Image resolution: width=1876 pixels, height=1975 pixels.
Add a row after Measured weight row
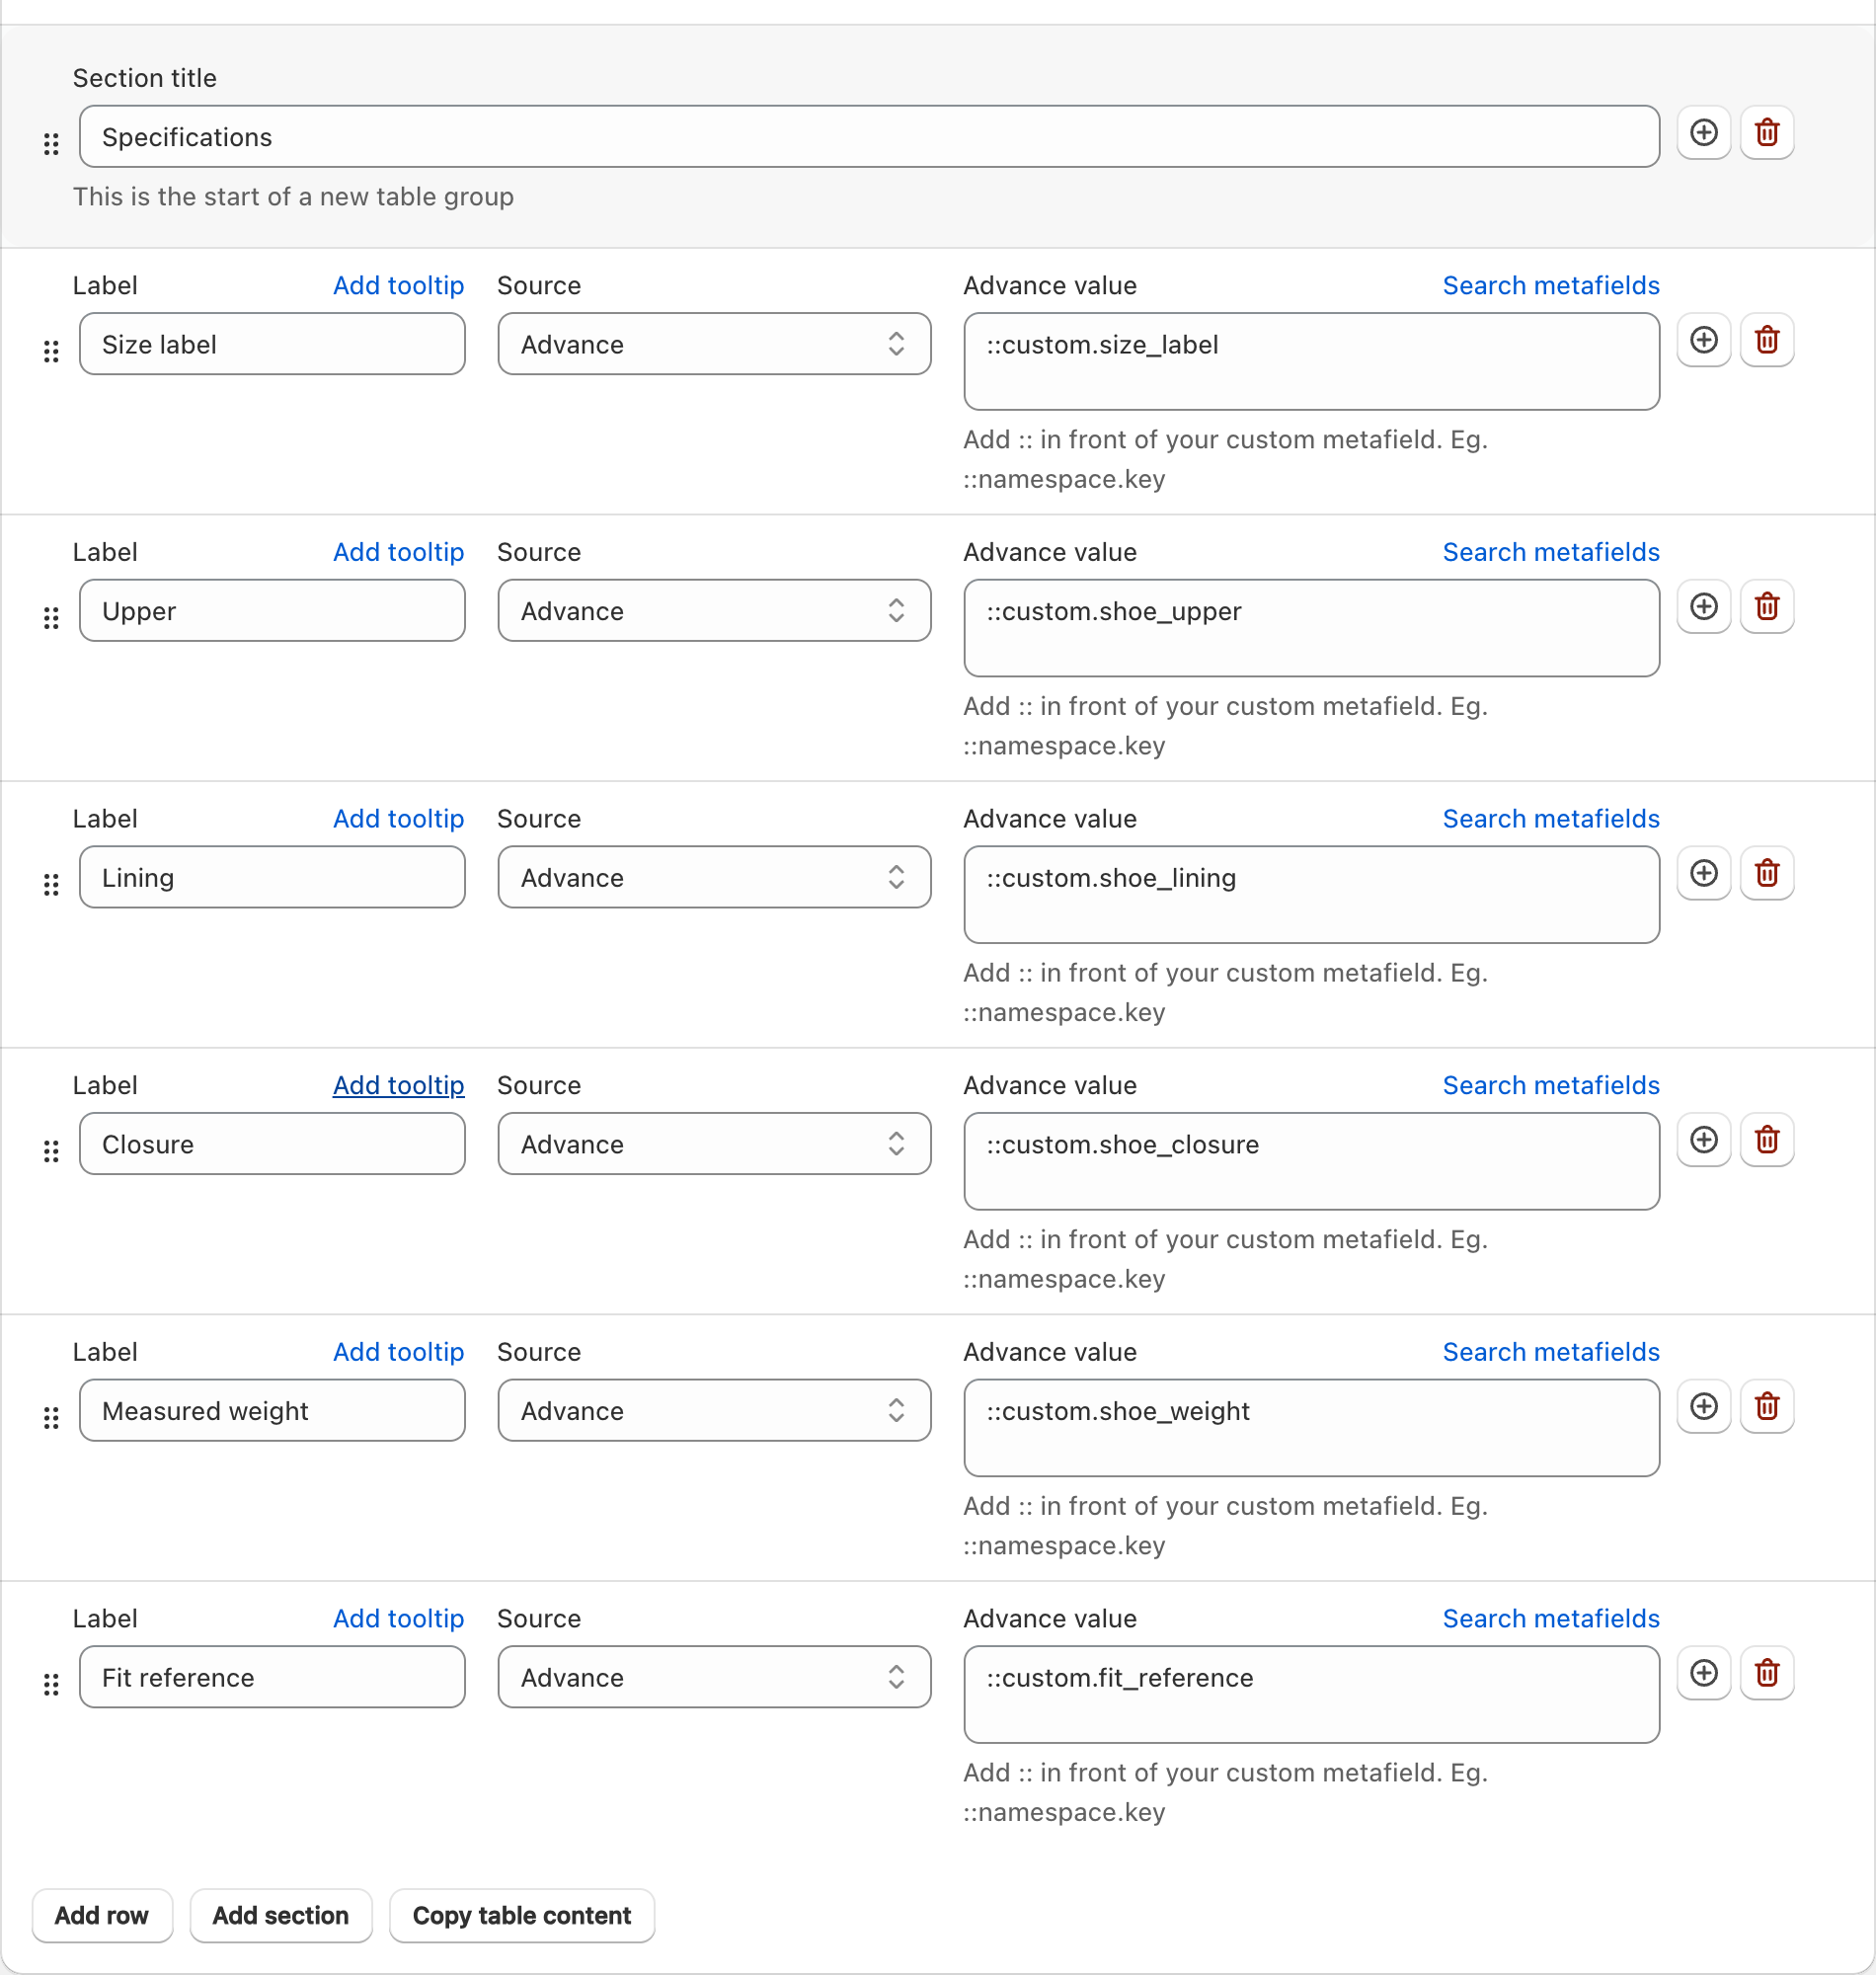click(1704, 1407)
